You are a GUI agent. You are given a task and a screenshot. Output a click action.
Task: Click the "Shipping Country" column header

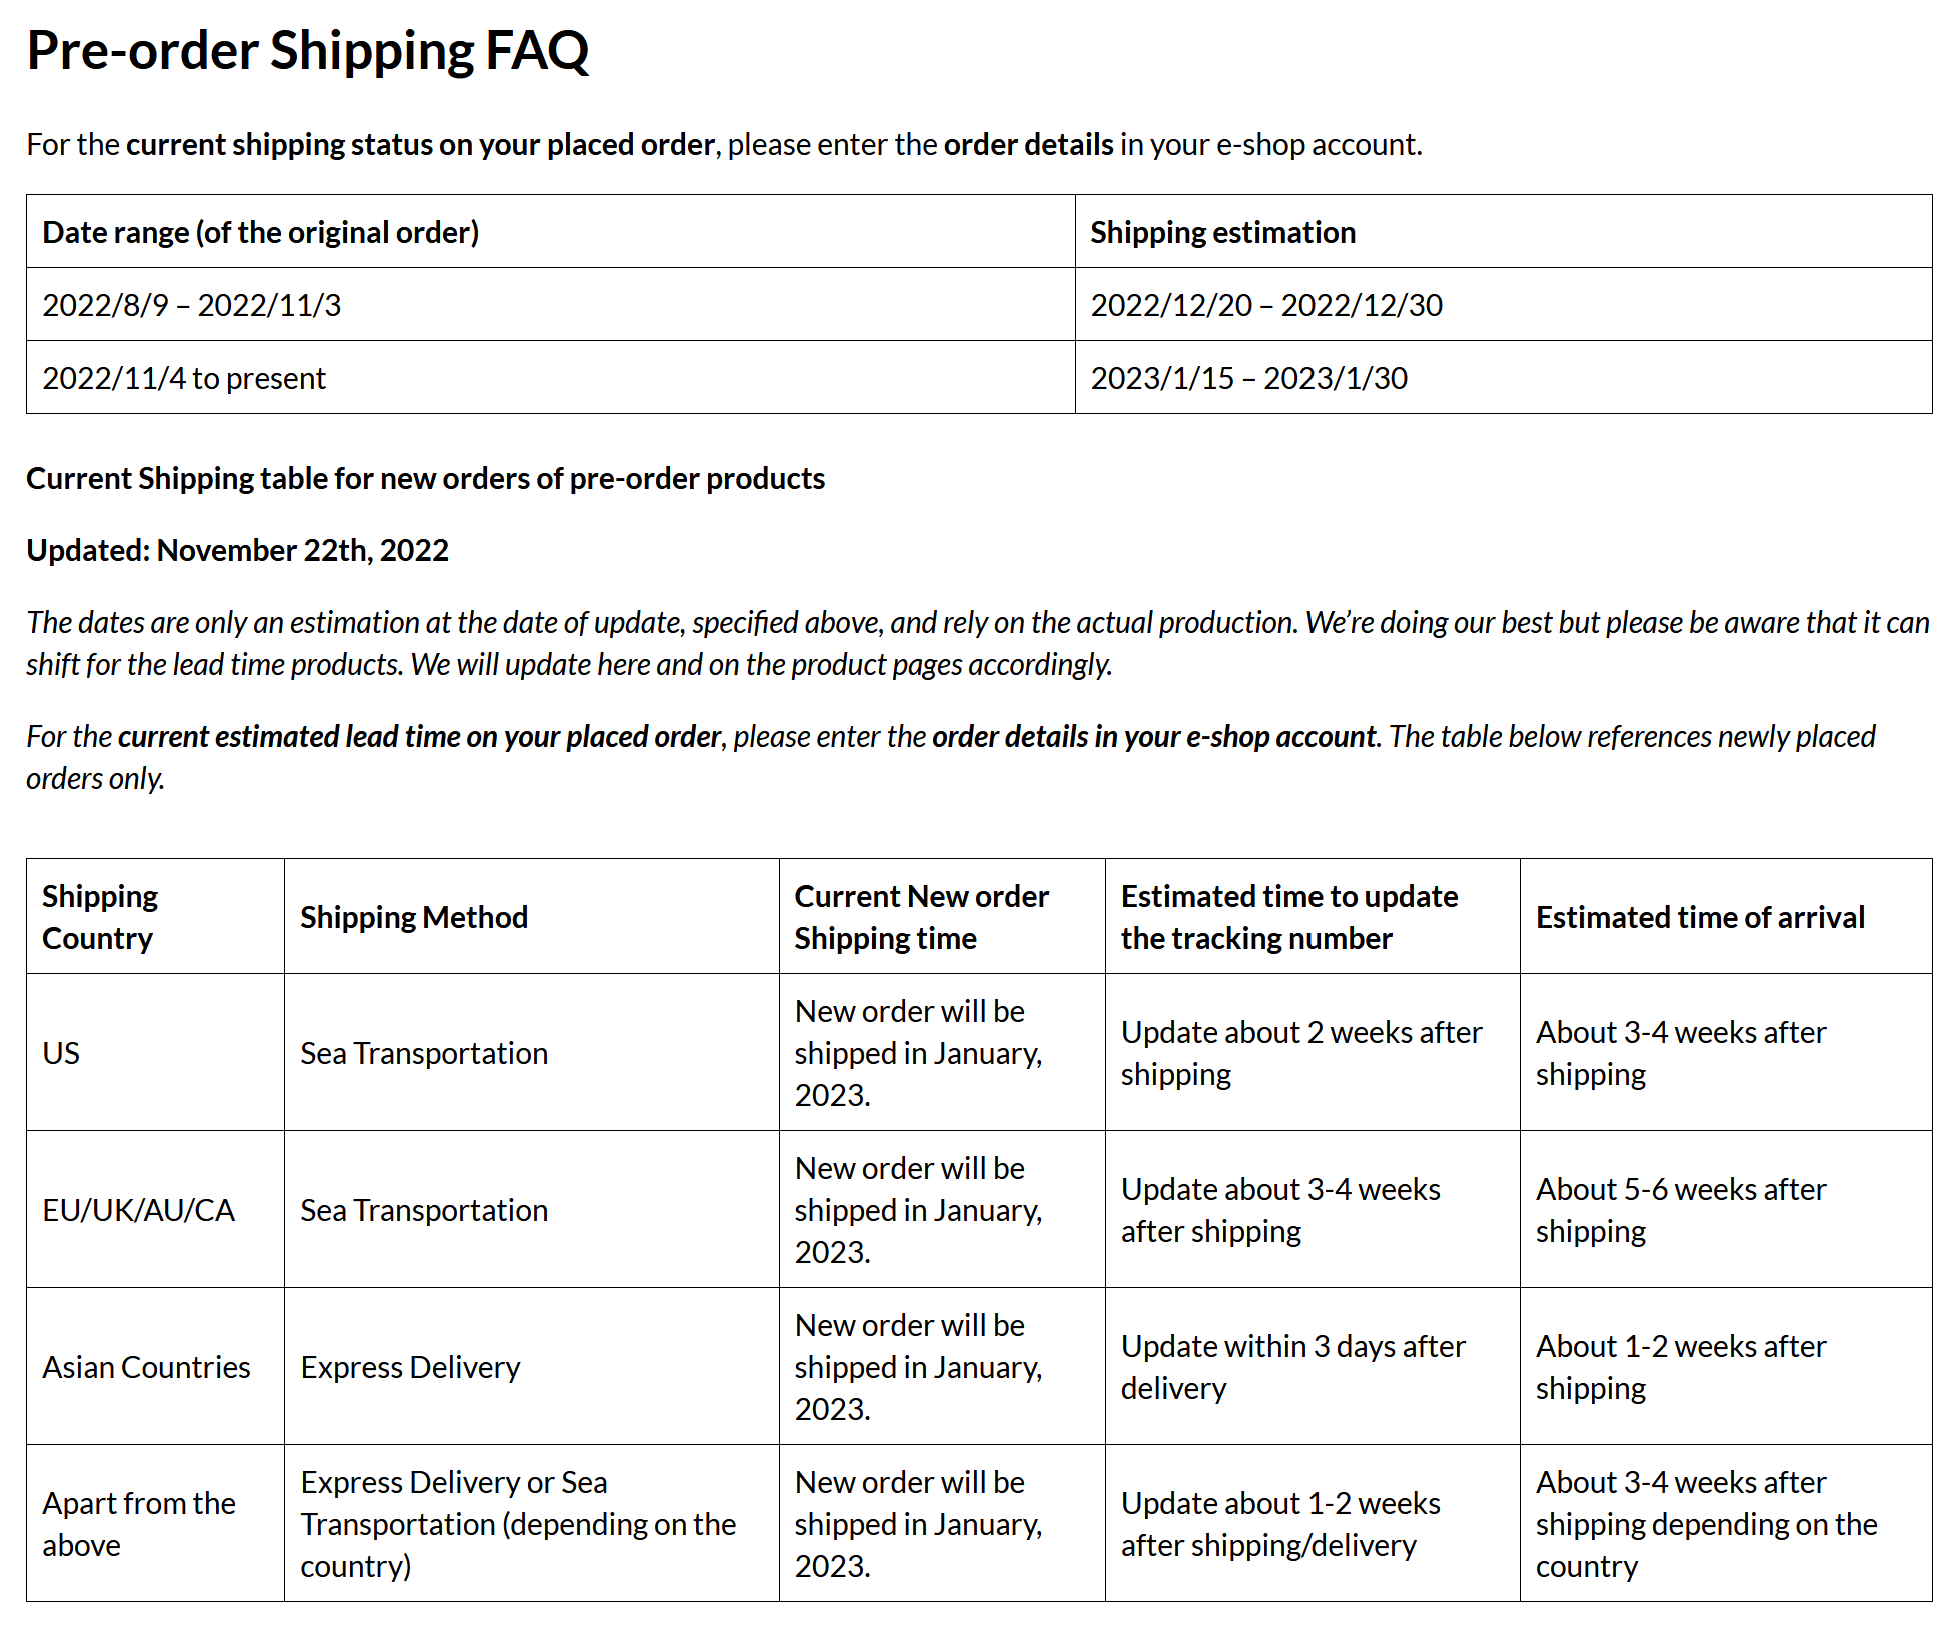[x=100, y=917]
